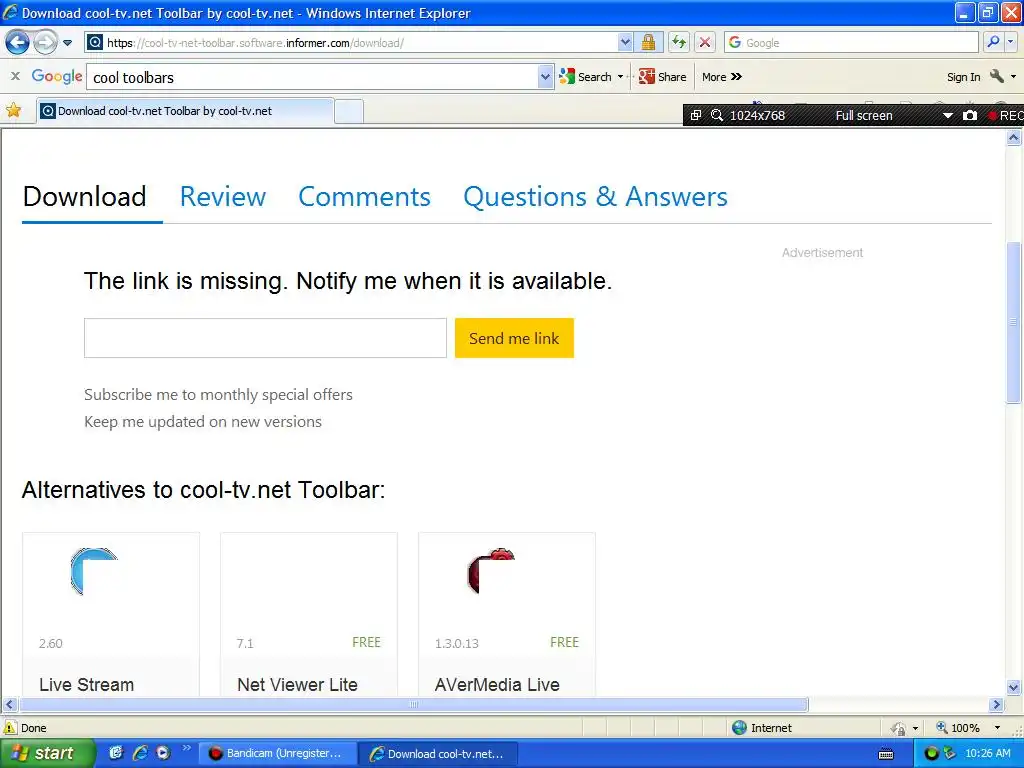
Task: Click the vertical scrollbar up arrow
Action: coord(1014,138)
